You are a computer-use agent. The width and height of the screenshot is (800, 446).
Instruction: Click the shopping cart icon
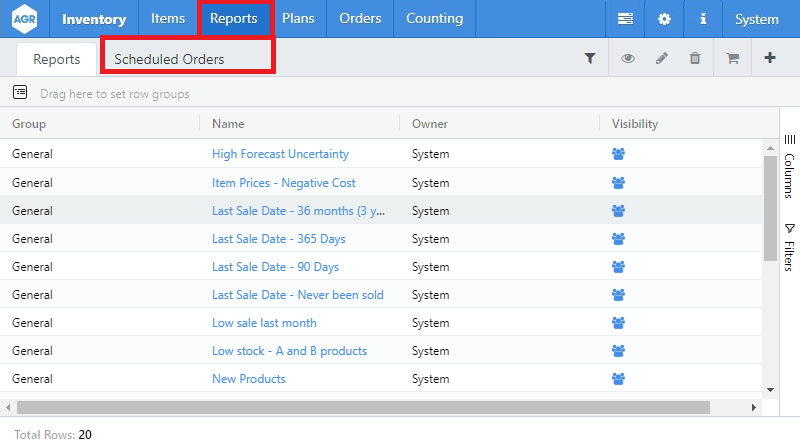tap(732, 59)
